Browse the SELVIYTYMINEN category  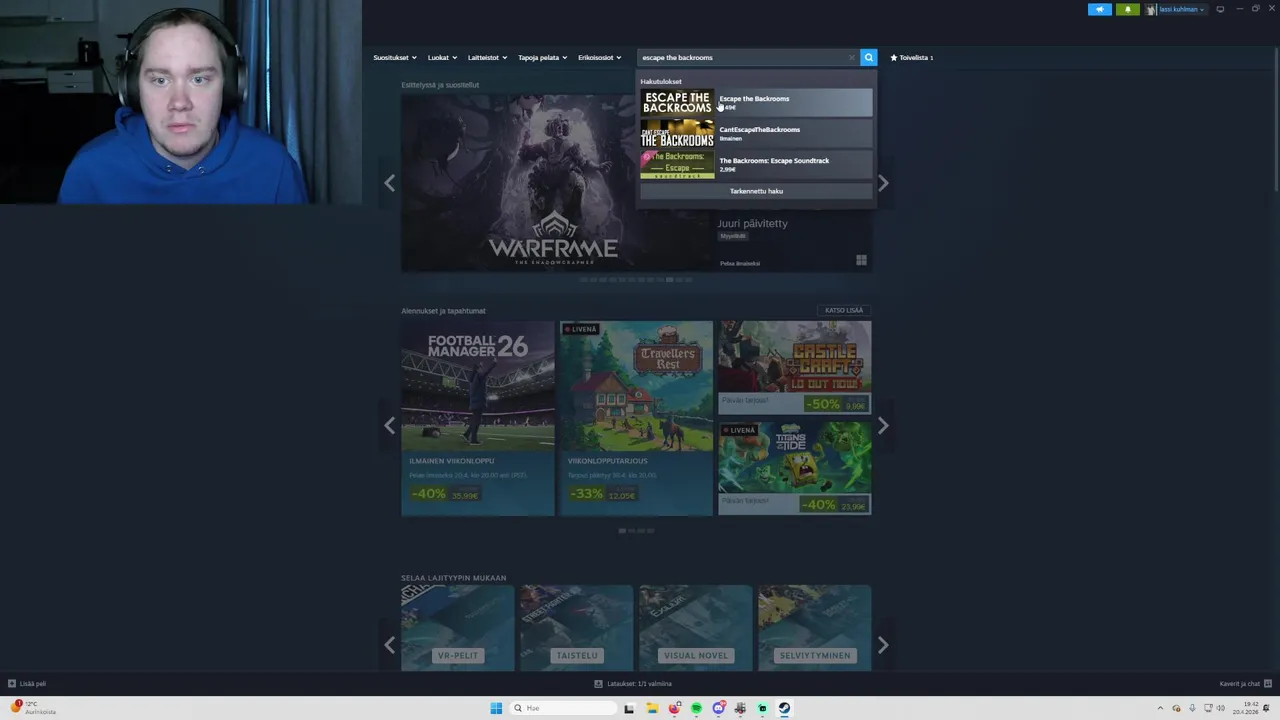coord(814,628)
